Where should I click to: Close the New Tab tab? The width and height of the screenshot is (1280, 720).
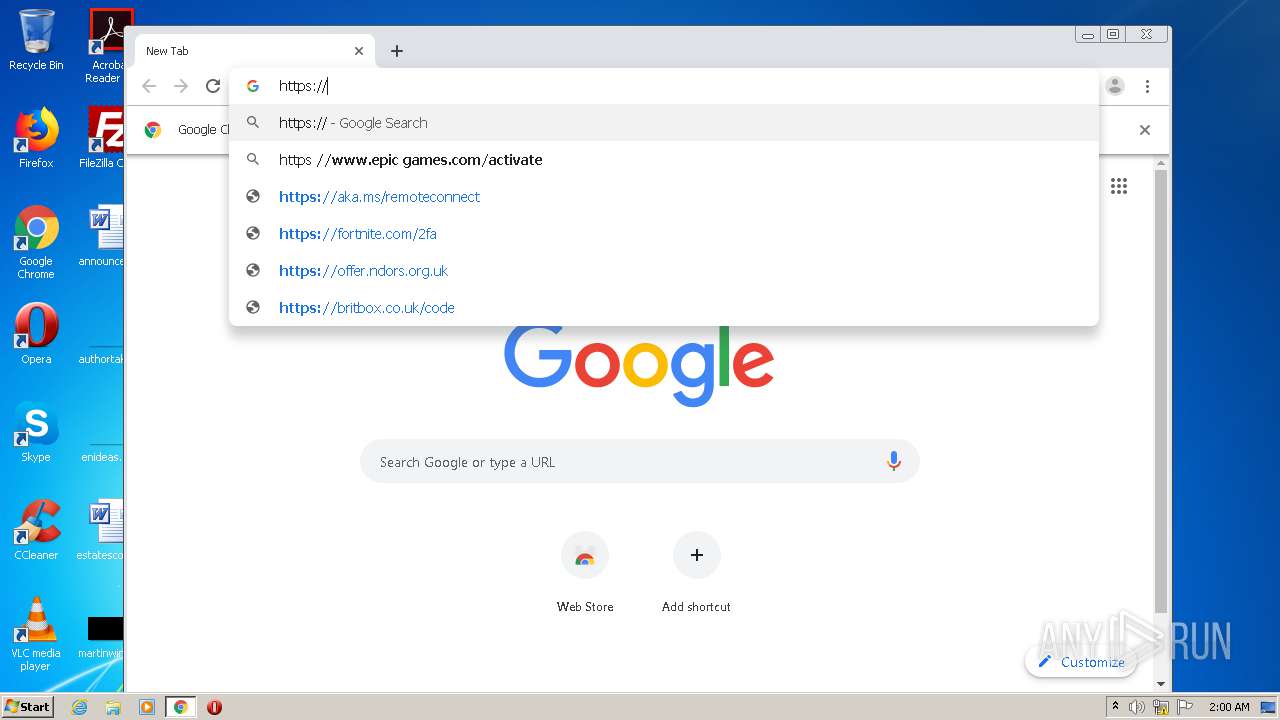[x=359, y=51]
